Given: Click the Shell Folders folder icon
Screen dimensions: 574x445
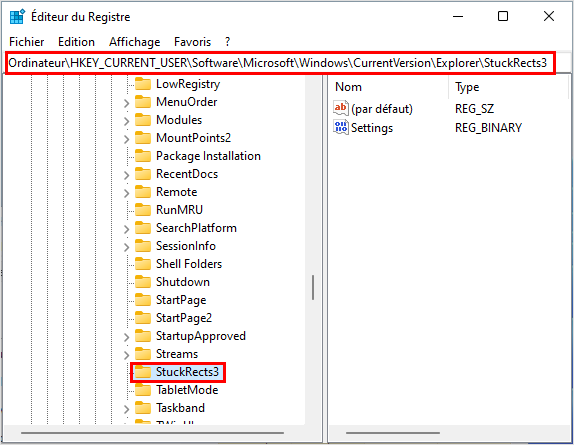Looking at the screenshot, I should tap(143, 264).
